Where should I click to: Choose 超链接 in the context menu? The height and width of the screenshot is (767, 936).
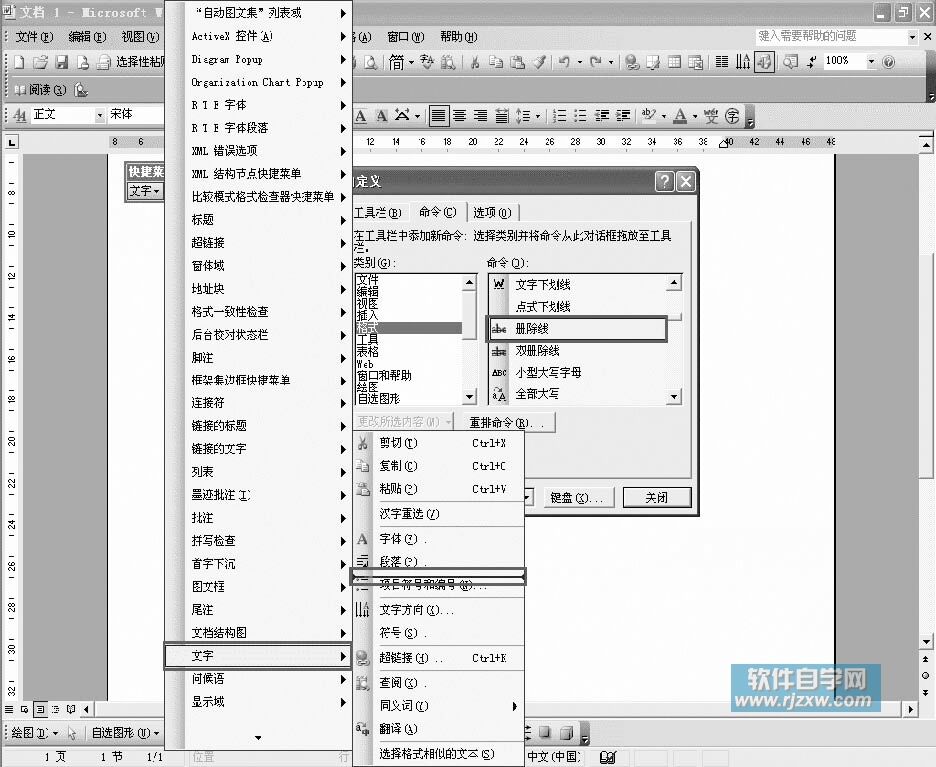(x=439, y=658)
